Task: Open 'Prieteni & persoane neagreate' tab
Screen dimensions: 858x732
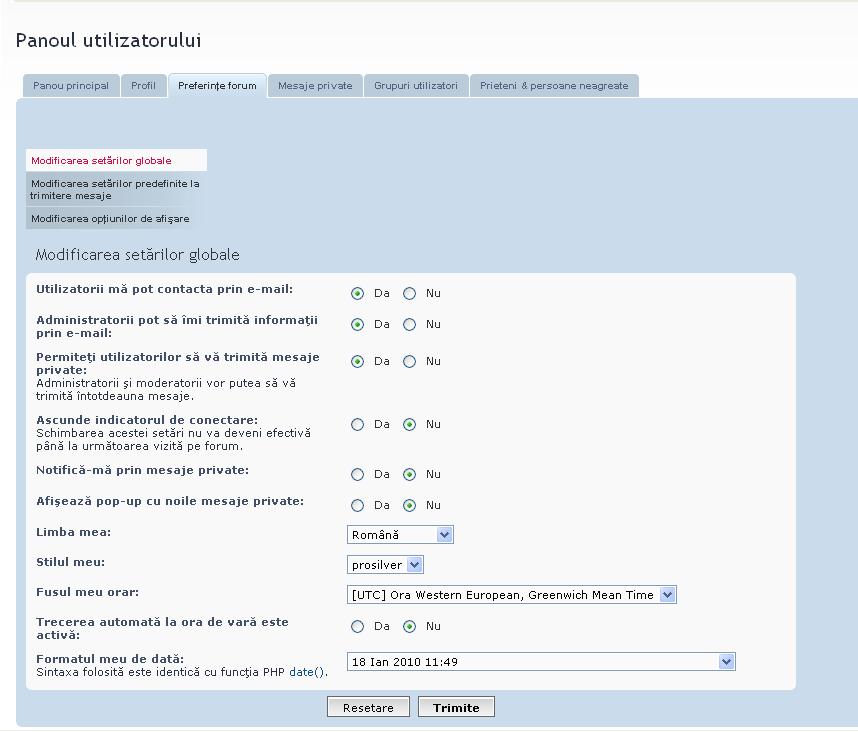Action: (554, 86)
